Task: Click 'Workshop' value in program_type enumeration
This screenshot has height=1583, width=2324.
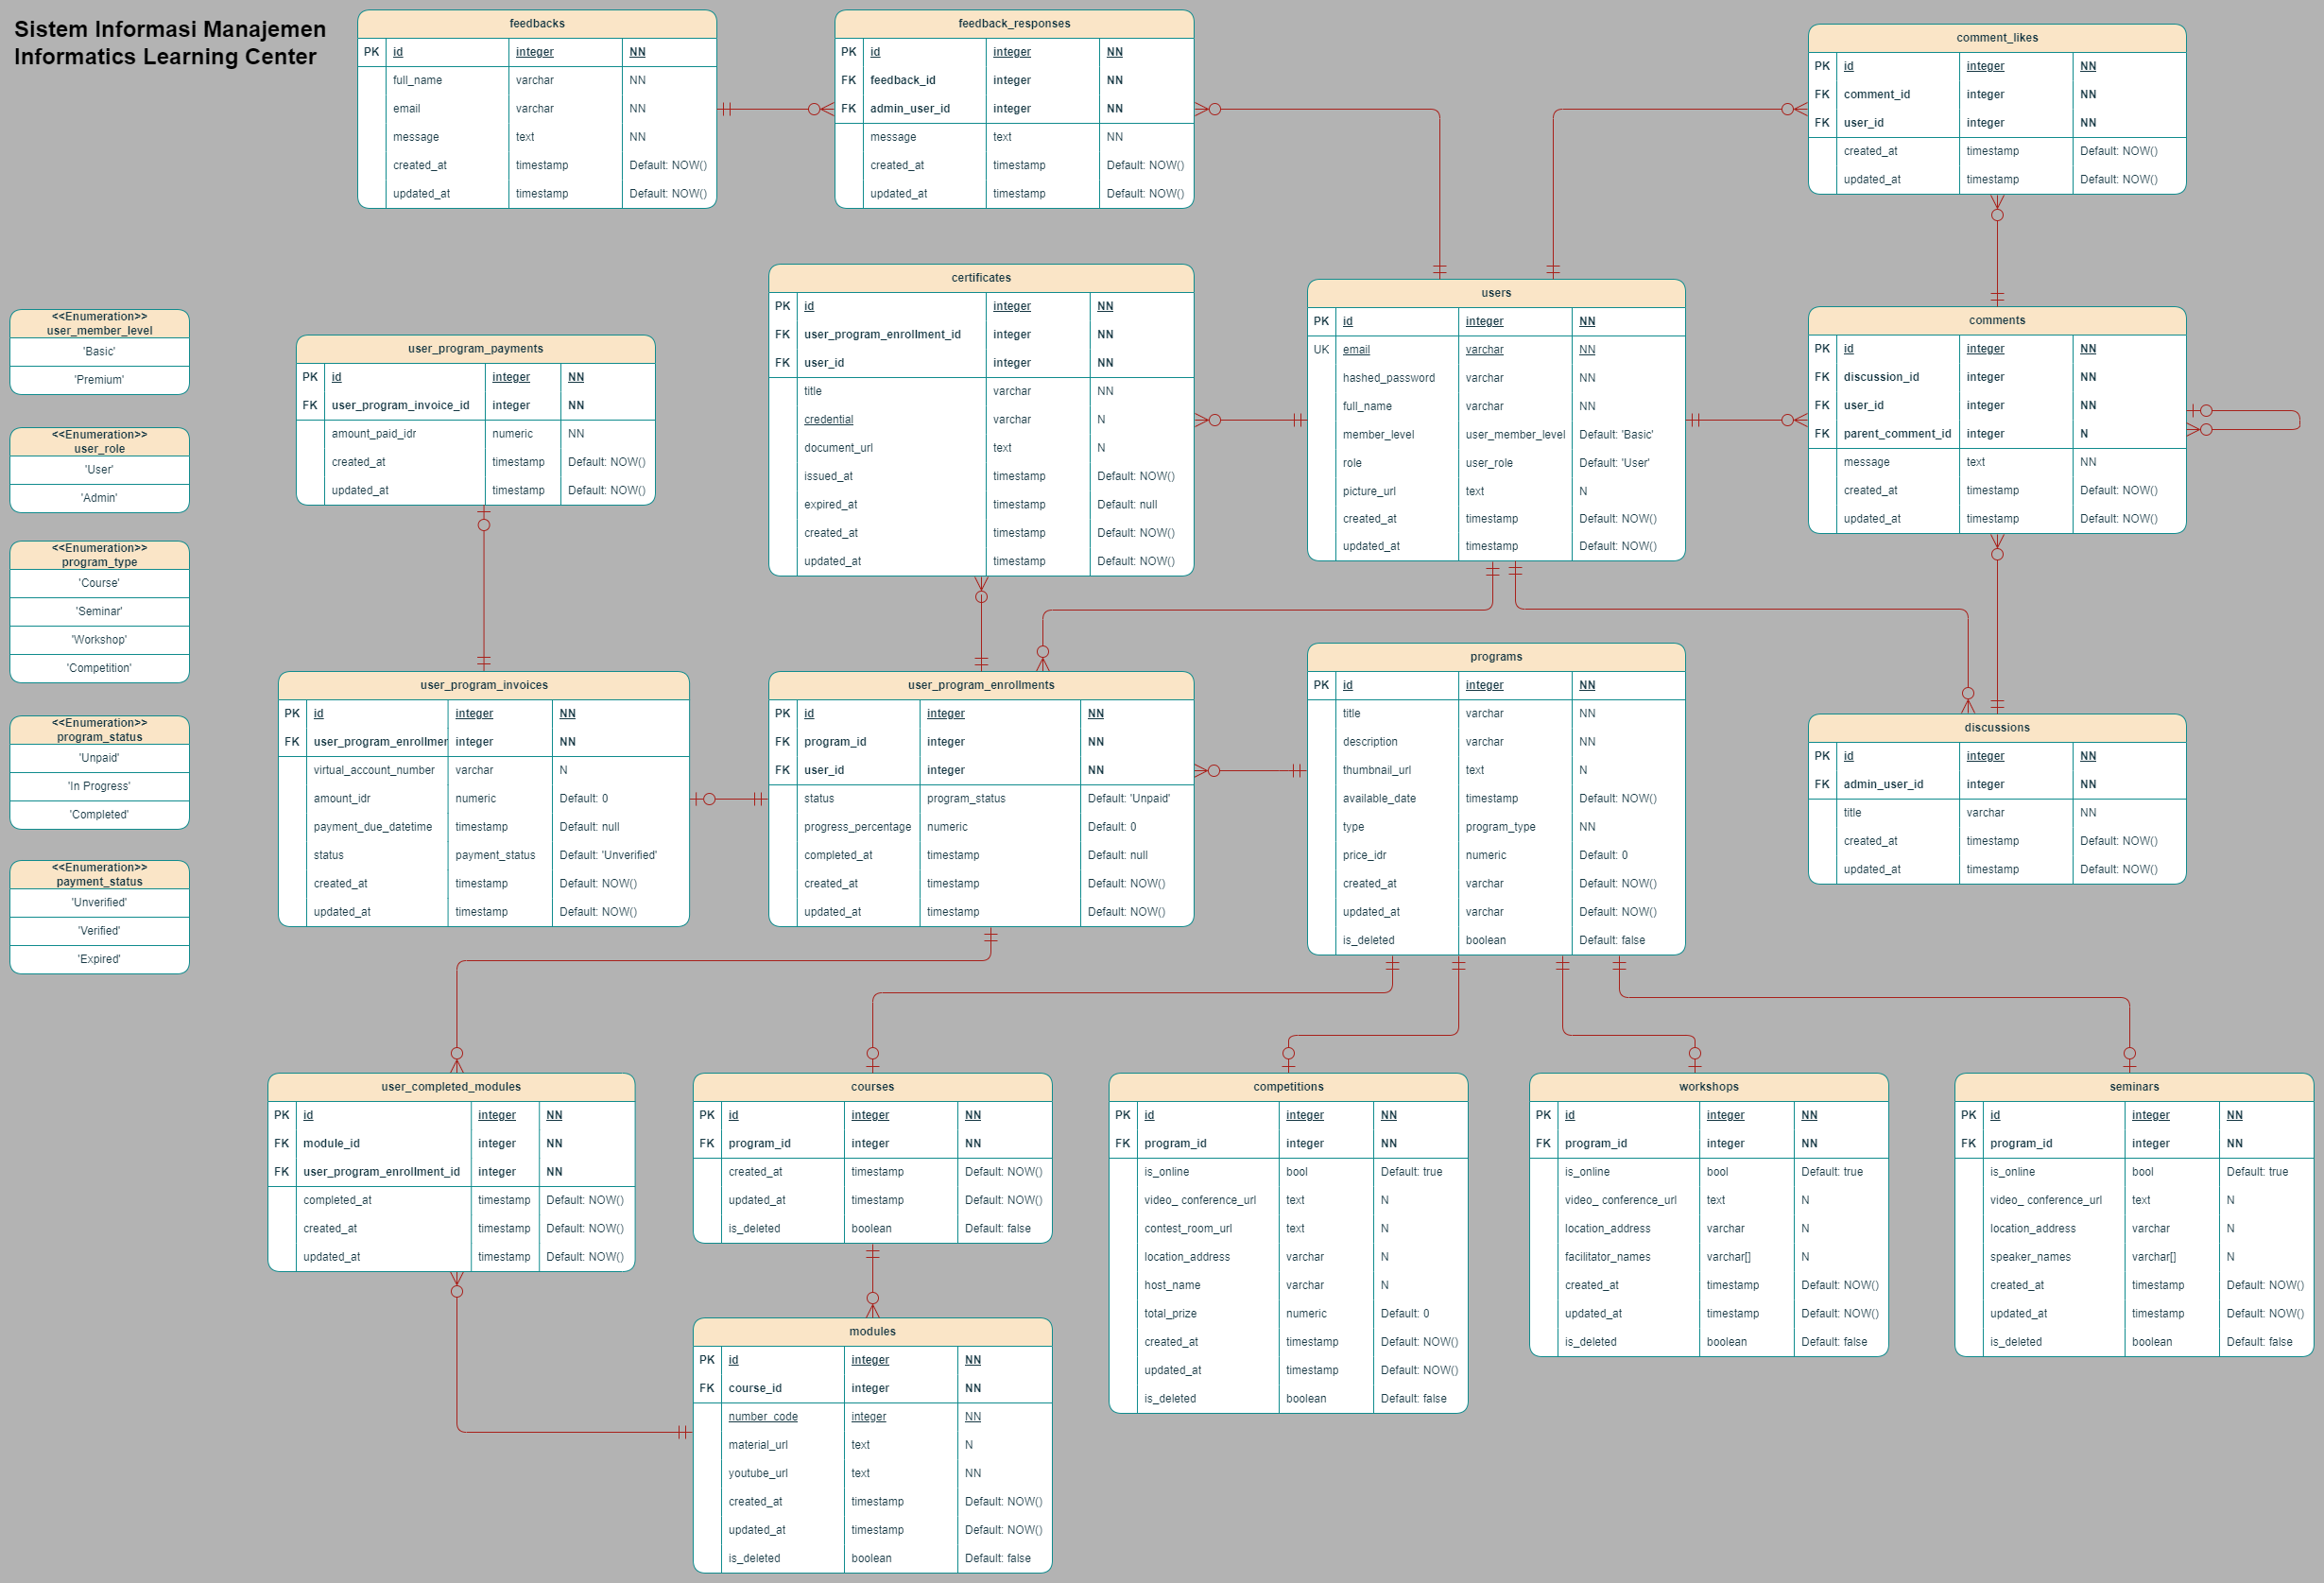Action: tap(99, 640)
